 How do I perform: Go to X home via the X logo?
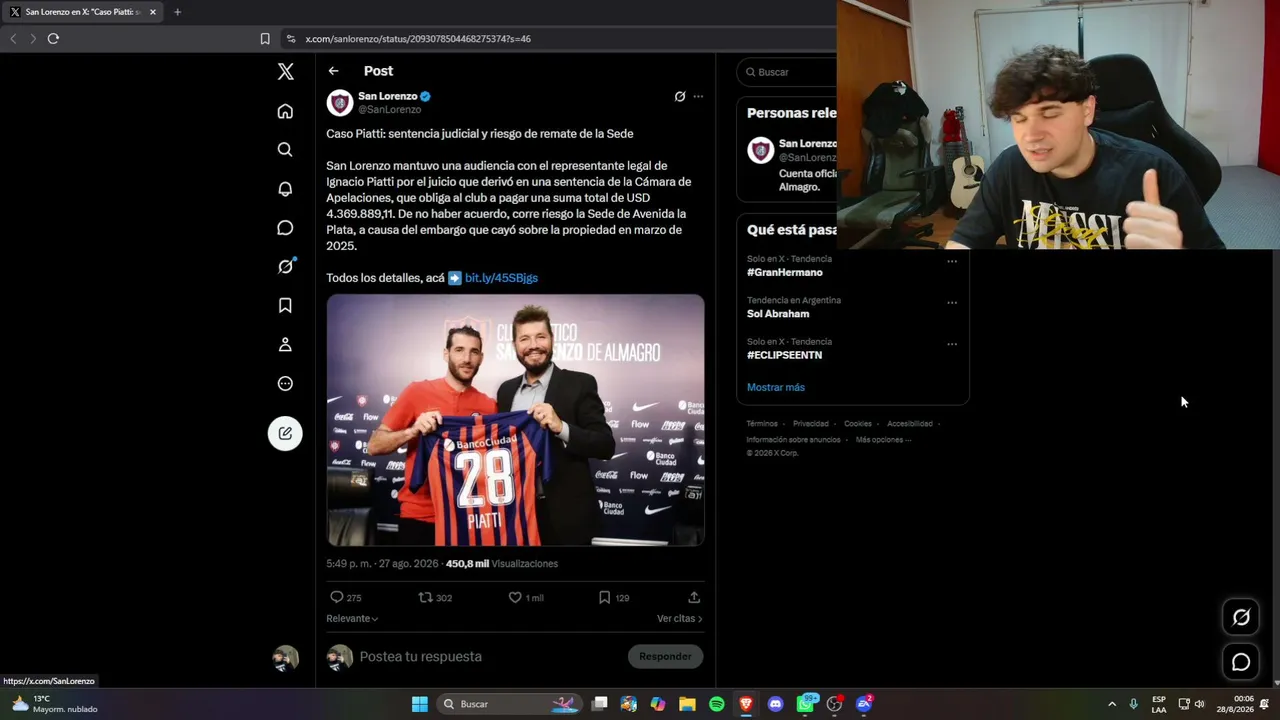285,72
